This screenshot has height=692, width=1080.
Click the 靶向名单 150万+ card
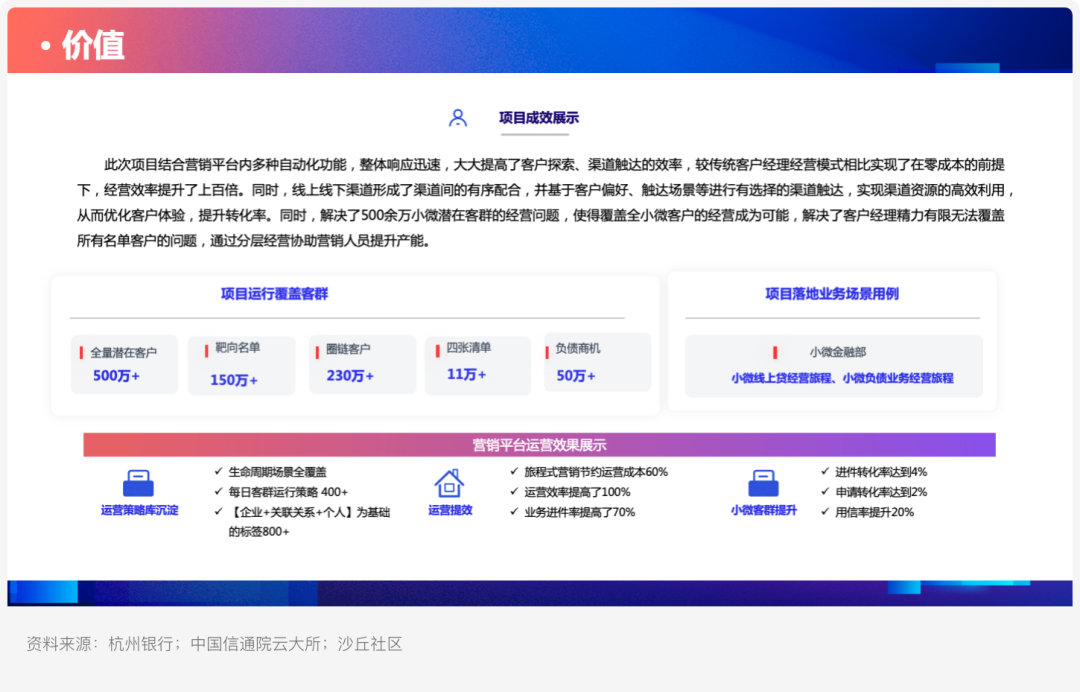click(242, 366)
